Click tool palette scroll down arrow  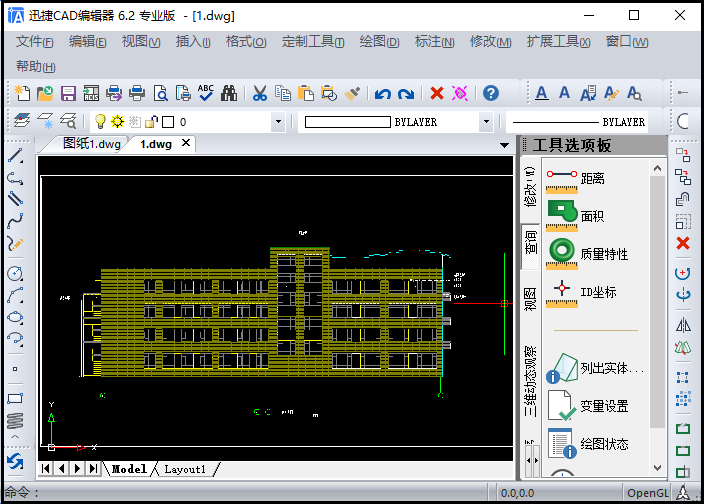point(657,468)
